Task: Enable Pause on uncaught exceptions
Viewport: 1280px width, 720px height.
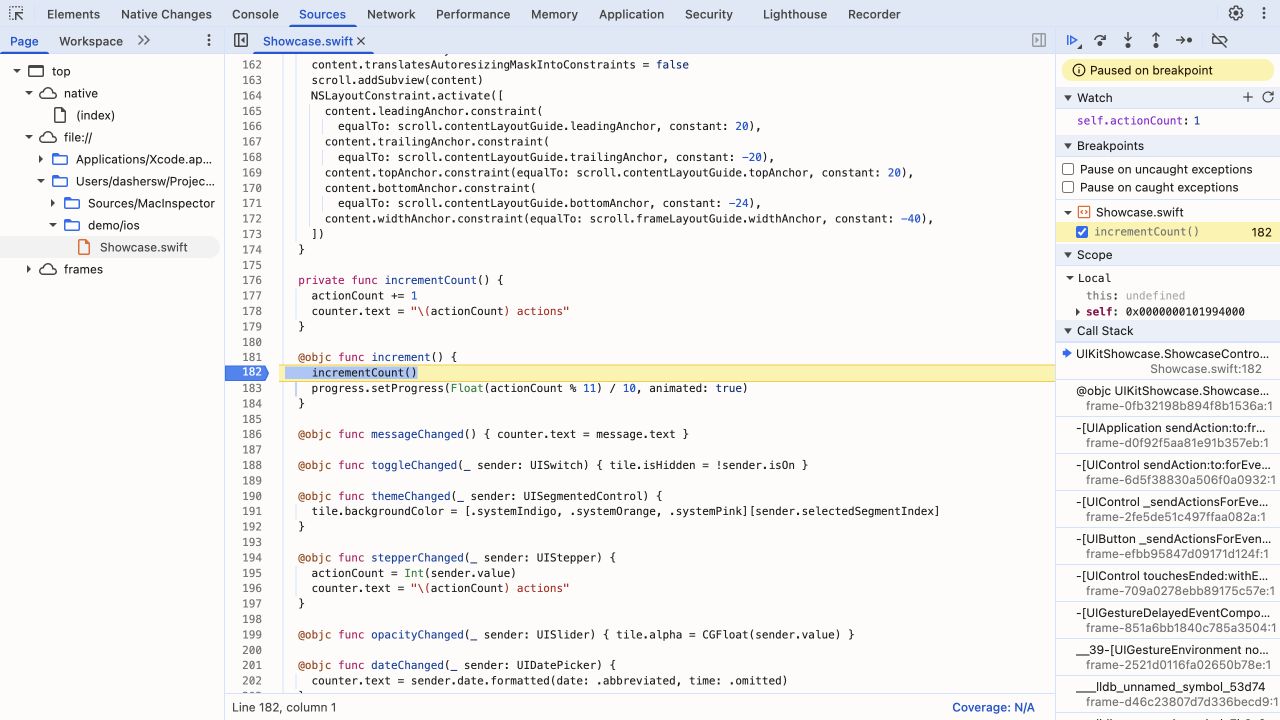Action: click(x=1068, y=169)
